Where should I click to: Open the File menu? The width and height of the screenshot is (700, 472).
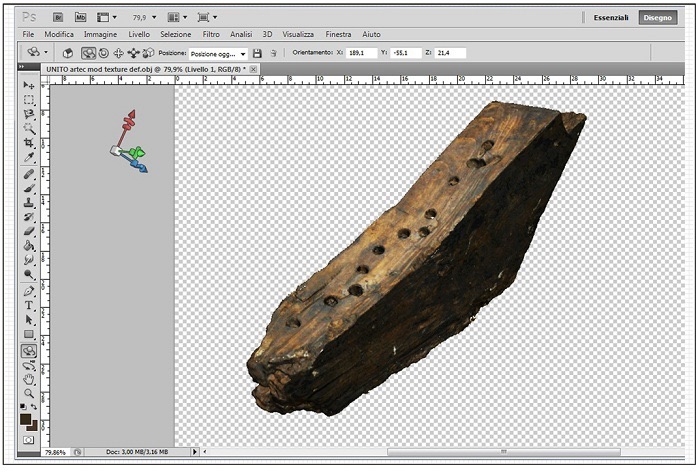[x=28, y=34]
